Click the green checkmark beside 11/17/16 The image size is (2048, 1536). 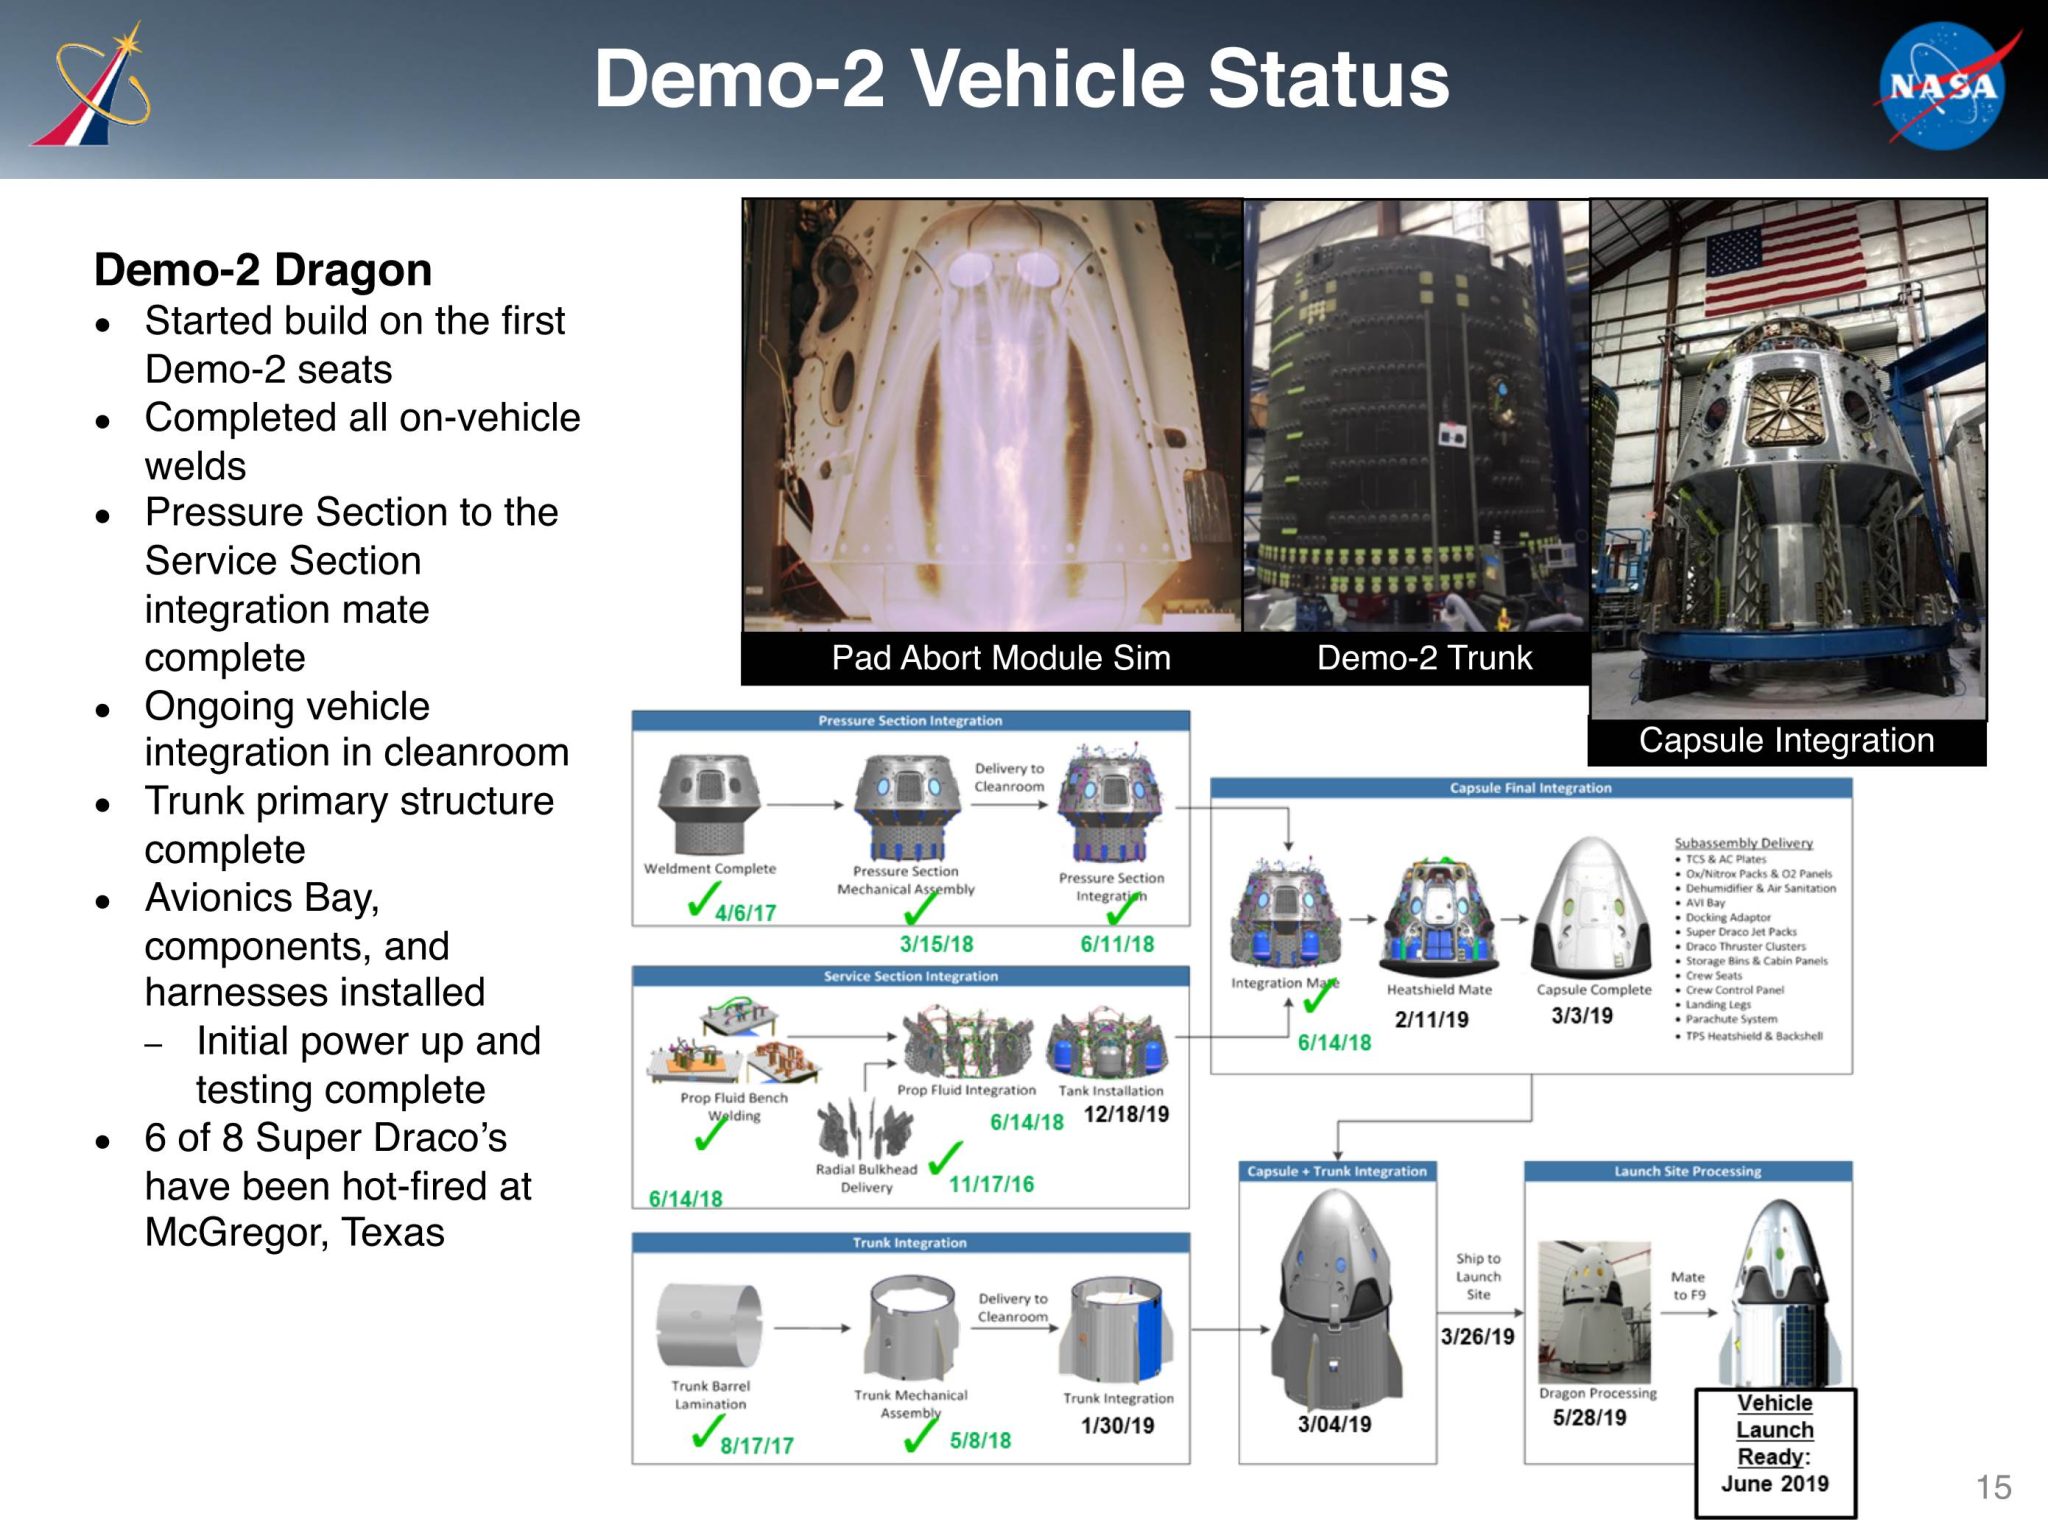(x=944, y=1158)
